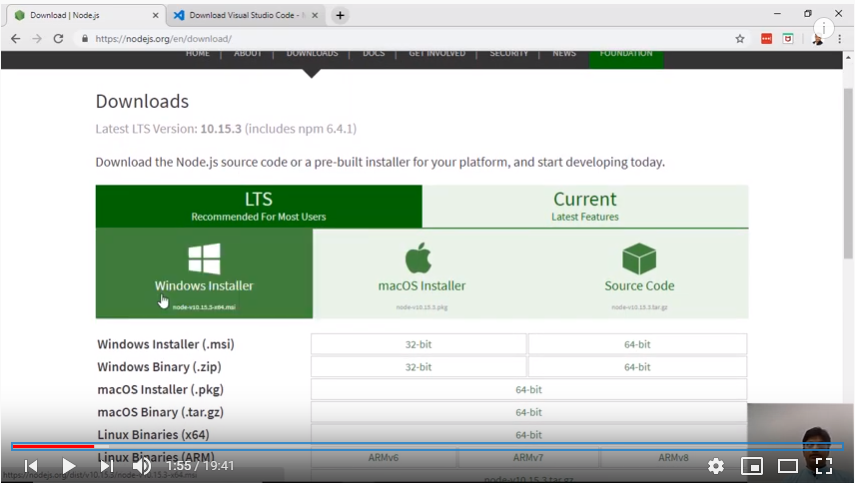
Task: Reload the browser page
Action: pos(59,39)
